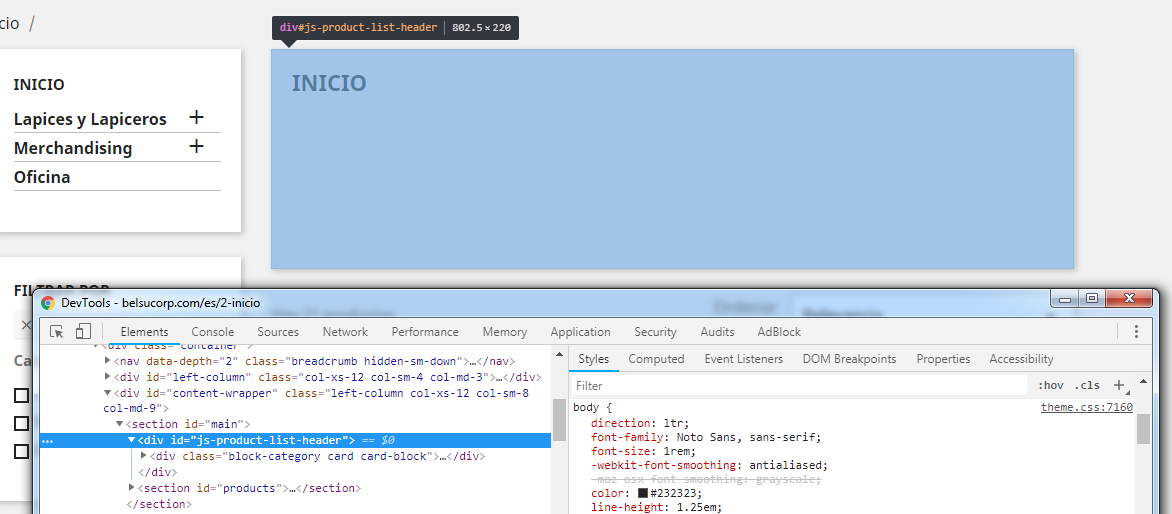Select the Elements tab
This screenshot has width=1172, height=514.
[144, 332]
